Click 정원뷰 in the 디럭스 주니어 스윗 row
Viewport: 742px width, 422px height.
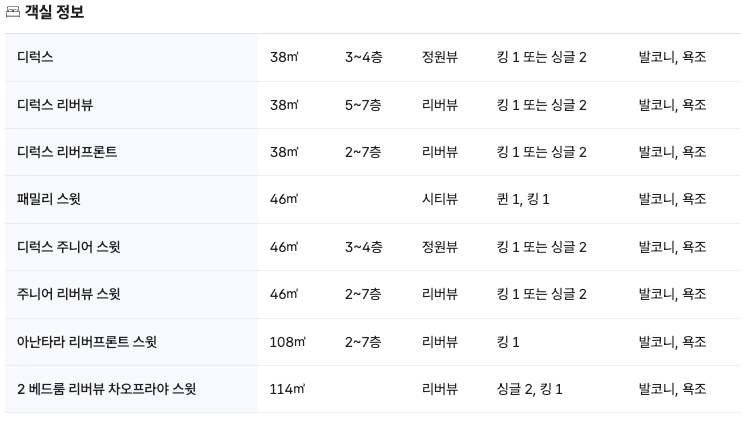(440, 247)
